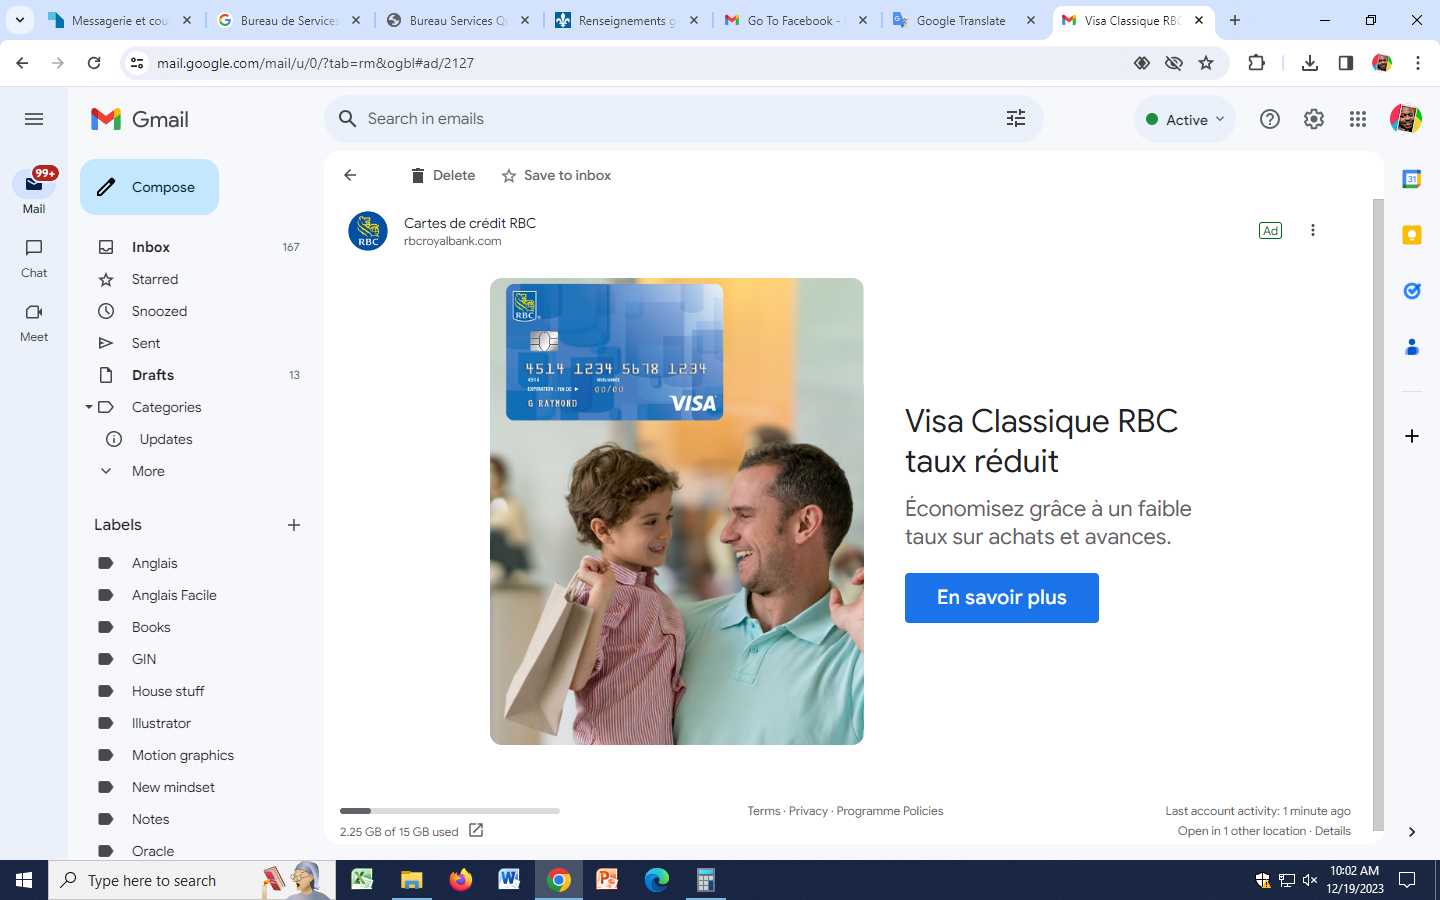Click the back arrow to return
Screen dimensions: 1440x900
[350, 175]
